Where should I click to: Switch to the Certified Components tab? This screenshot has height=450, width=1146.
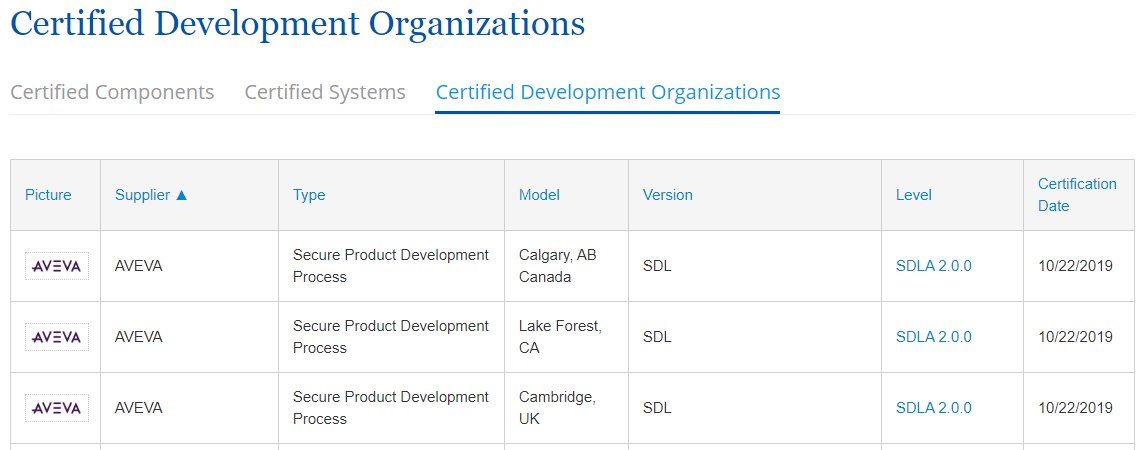(x=113, y=93)
